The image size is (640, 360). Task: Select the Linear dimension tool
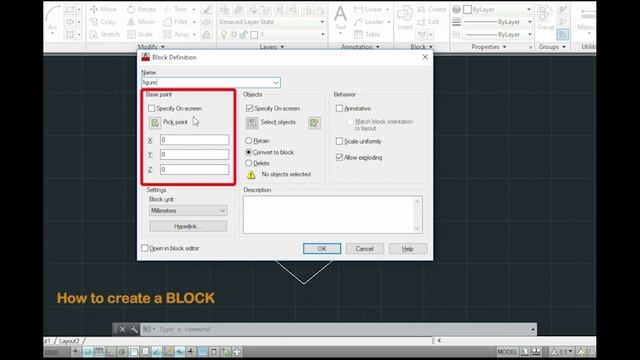coord(368,9)
